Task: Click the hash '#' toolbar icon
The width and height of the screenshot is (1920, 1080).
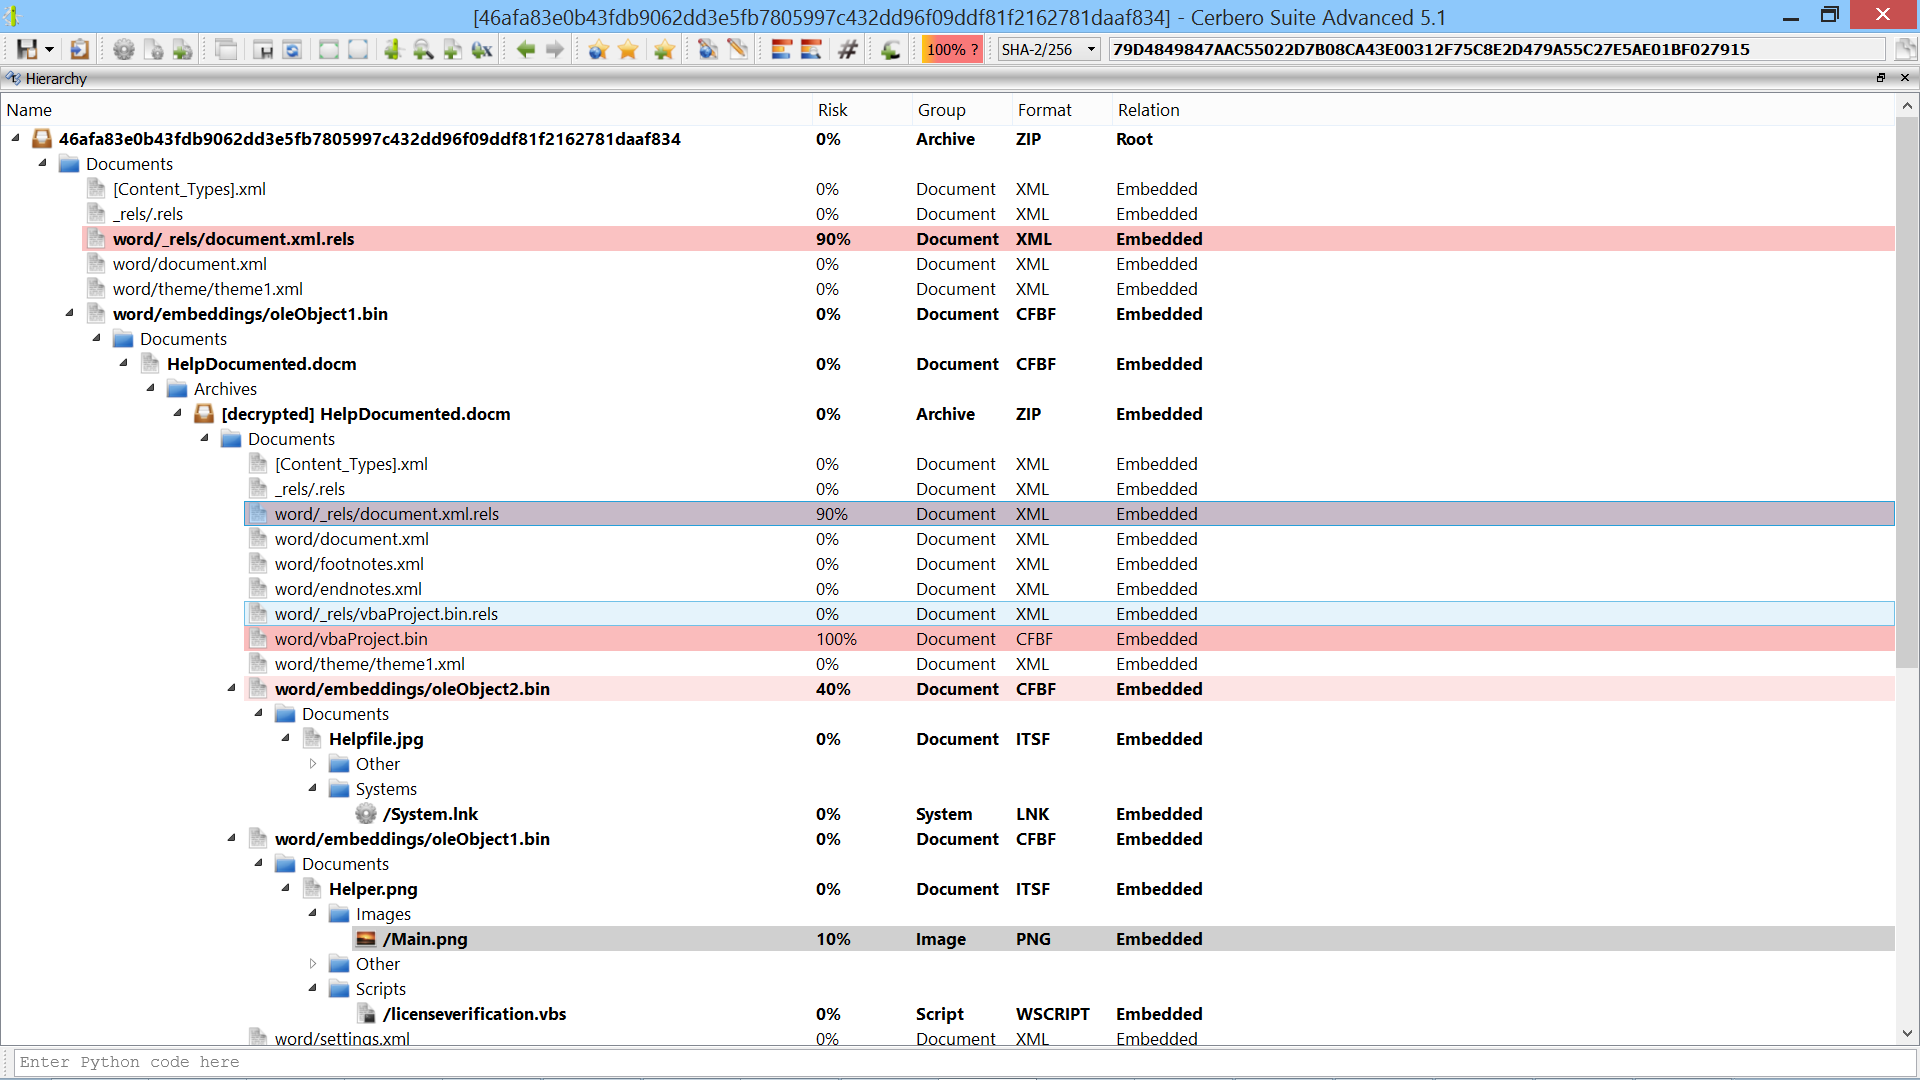Action: pos(848,49)
